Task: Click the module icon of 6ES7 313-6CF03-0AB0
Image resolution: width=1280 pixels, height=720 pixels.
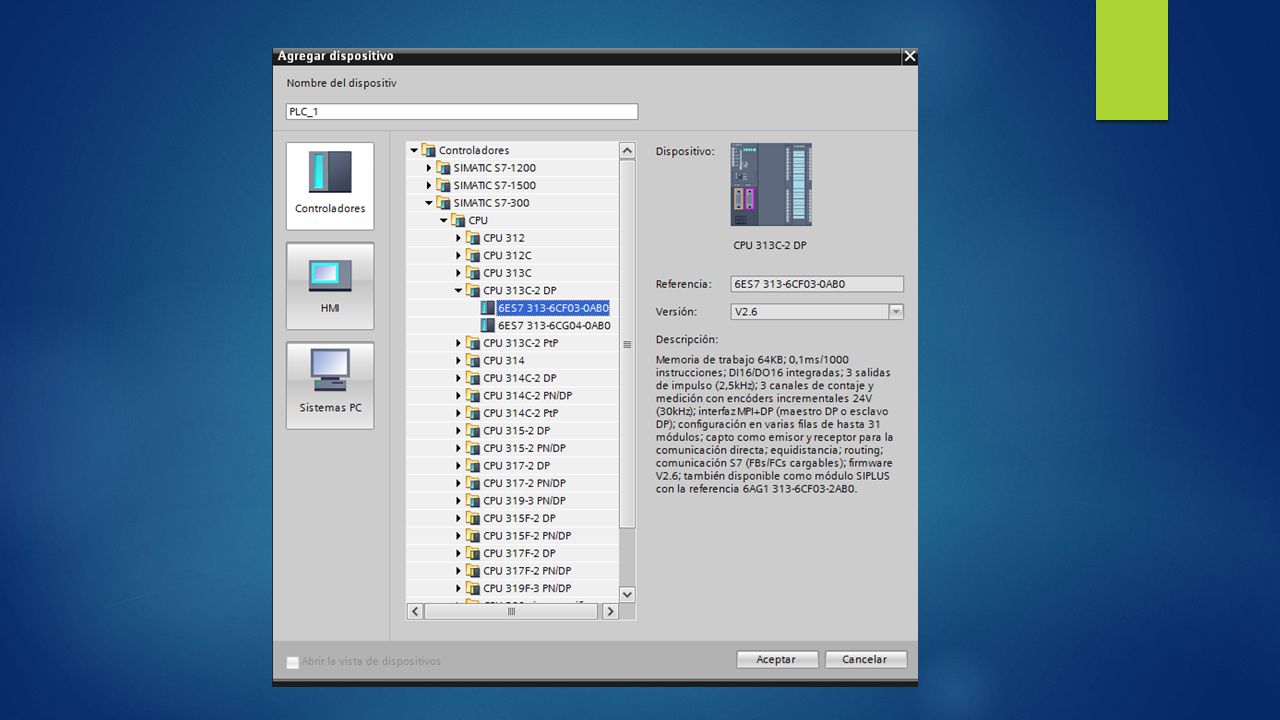Action: coord(488,308)
